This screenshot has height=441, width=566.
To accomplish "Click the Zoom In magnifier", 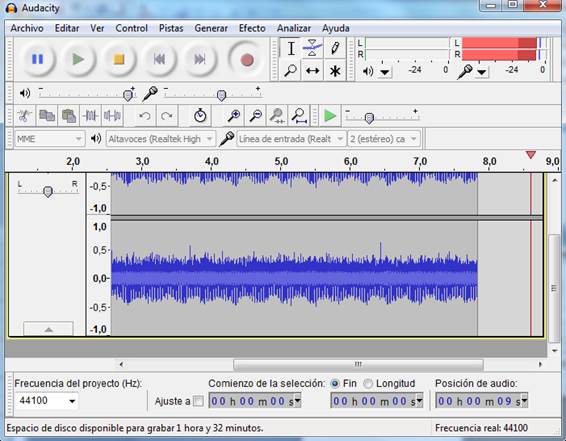I will click(234, 116).
